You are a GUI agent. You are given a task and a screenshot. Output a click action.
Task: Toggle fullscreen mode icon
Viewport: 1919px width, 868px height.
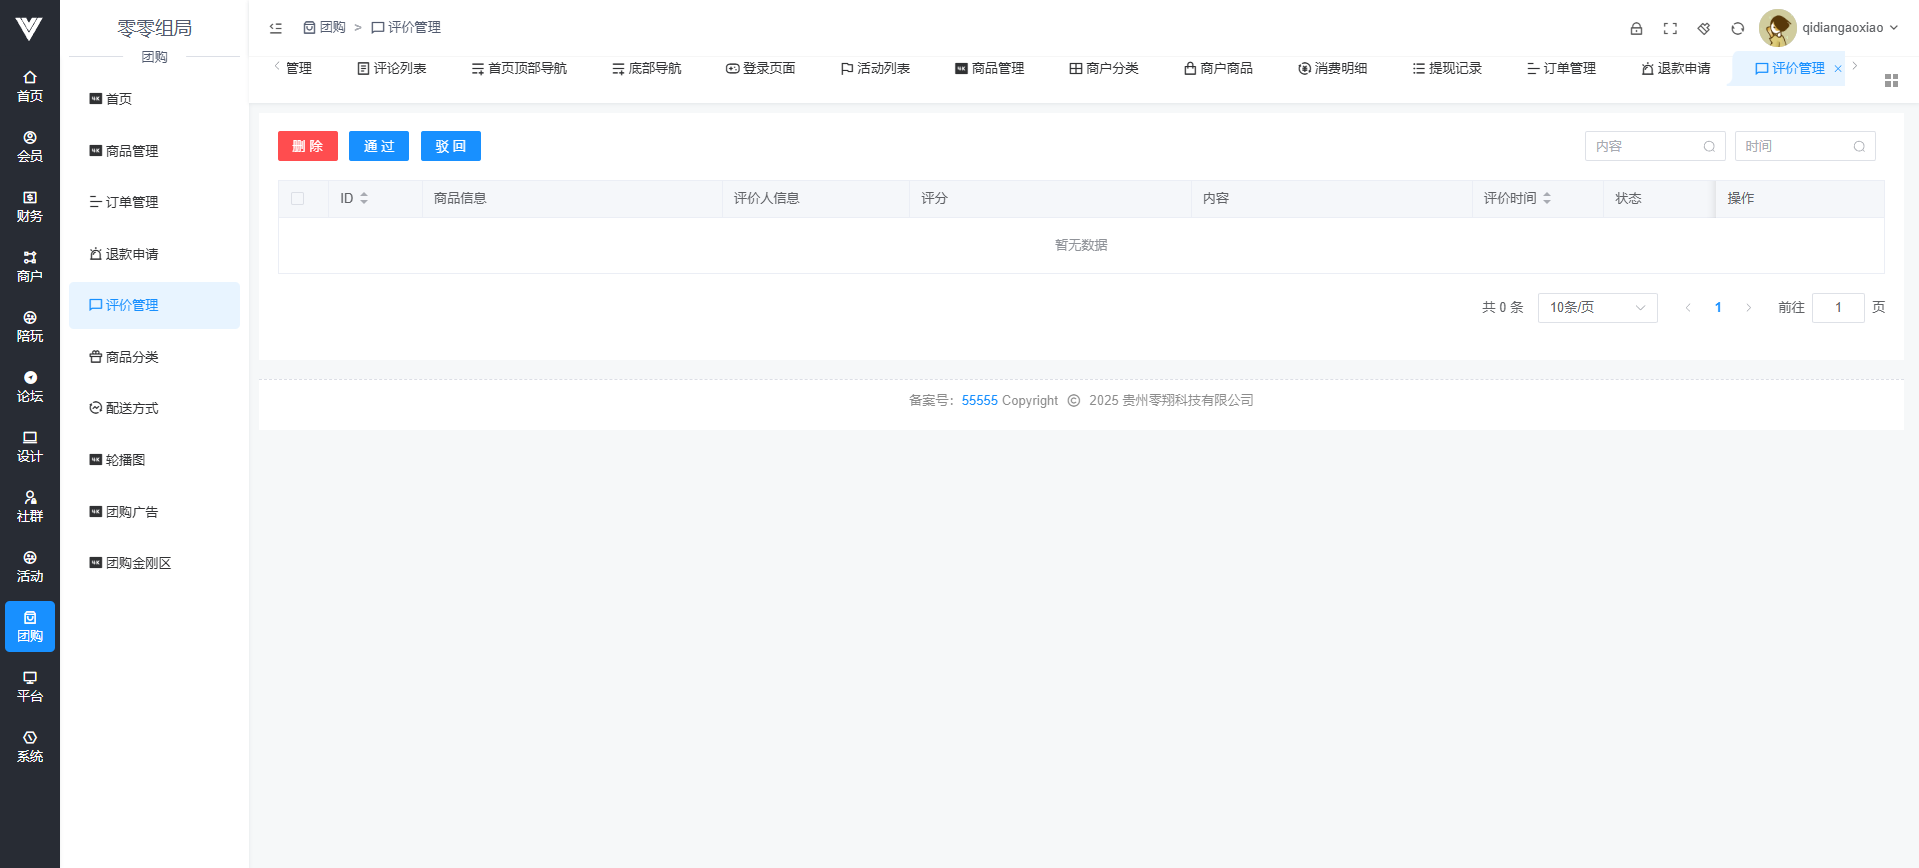[1670, 29]
